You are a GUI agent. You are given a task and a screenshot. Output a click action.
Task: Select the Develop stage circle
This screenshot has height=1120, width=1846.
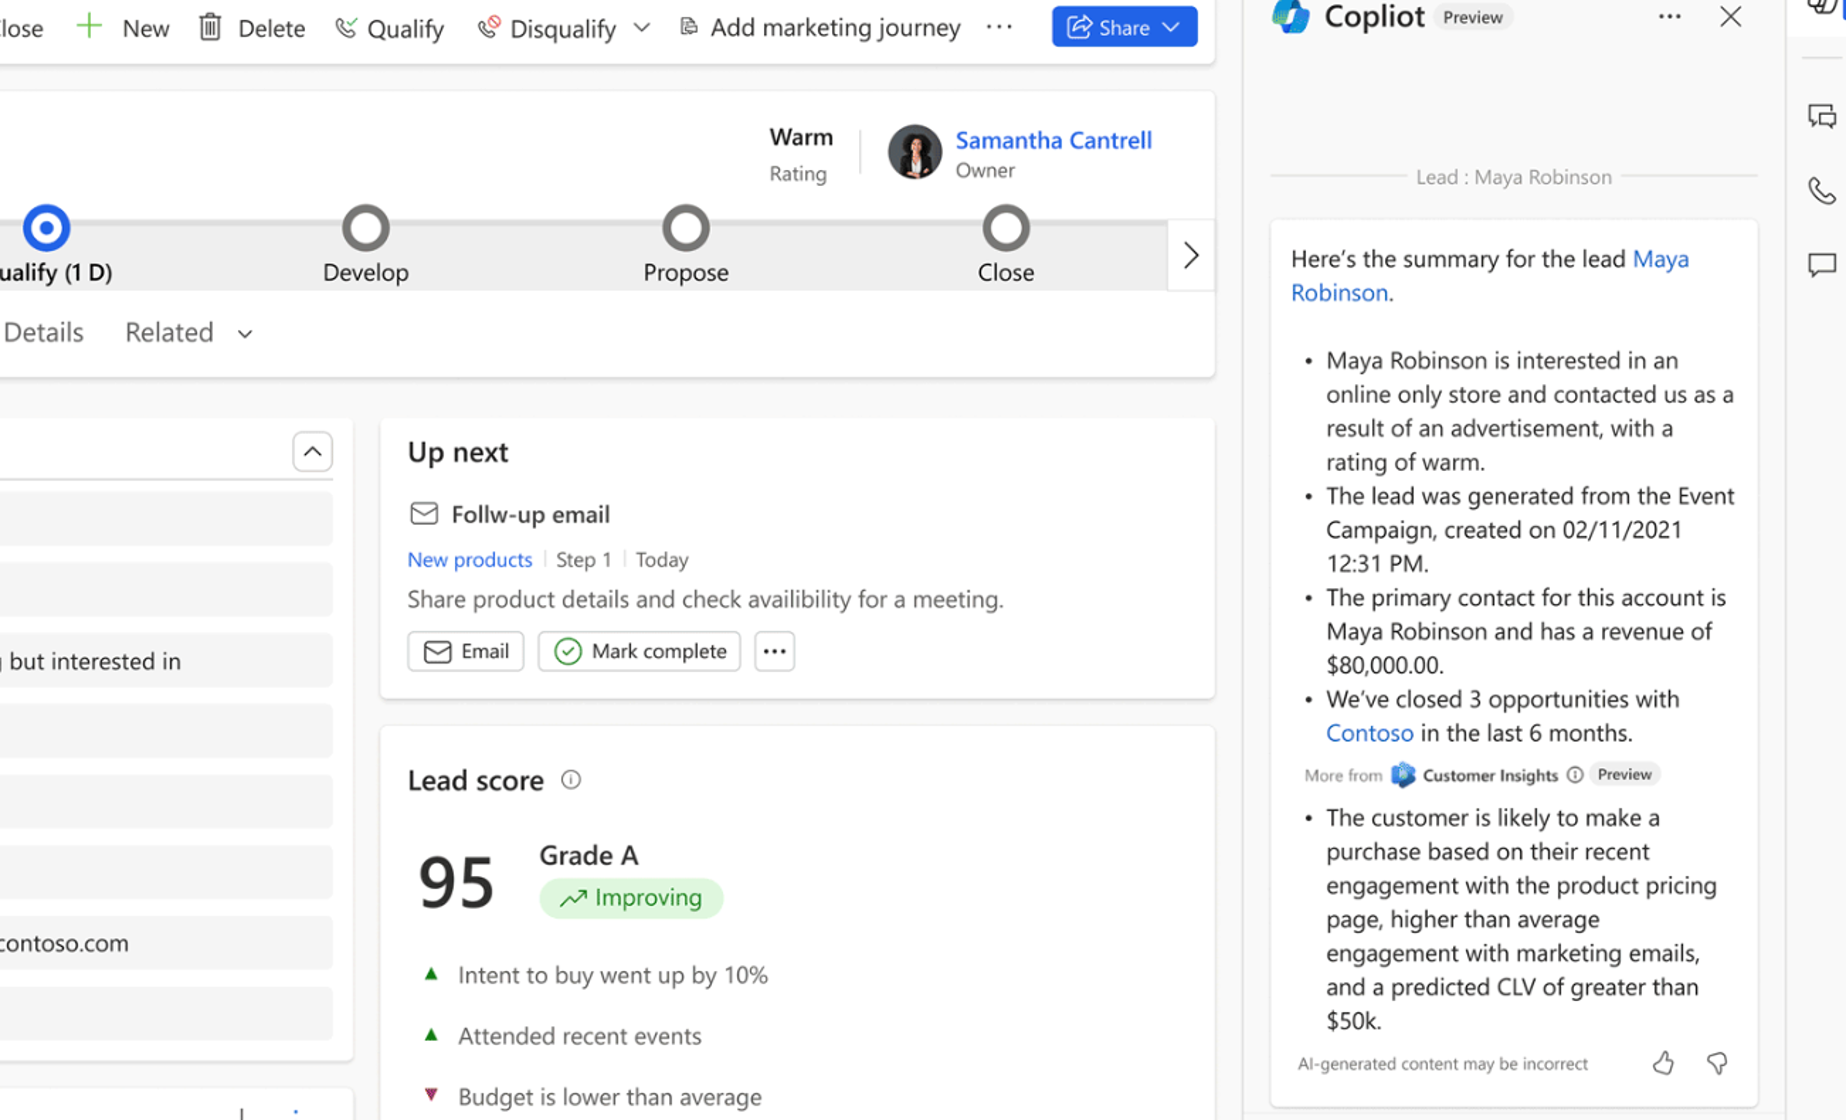click(x=366, y=229)
